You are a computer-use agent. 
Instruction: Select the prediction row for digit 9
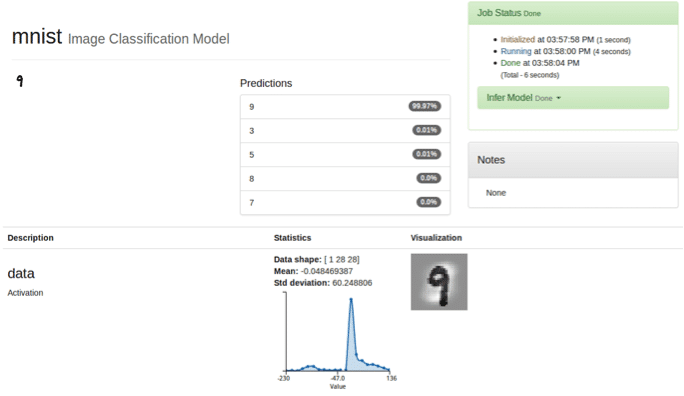345,107
